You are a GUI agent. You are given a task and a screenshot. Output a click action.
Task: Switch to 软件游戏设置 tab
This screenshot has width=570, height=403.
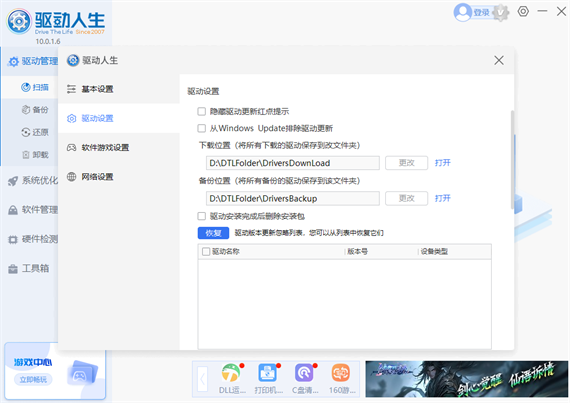click(x=119, y=148)
